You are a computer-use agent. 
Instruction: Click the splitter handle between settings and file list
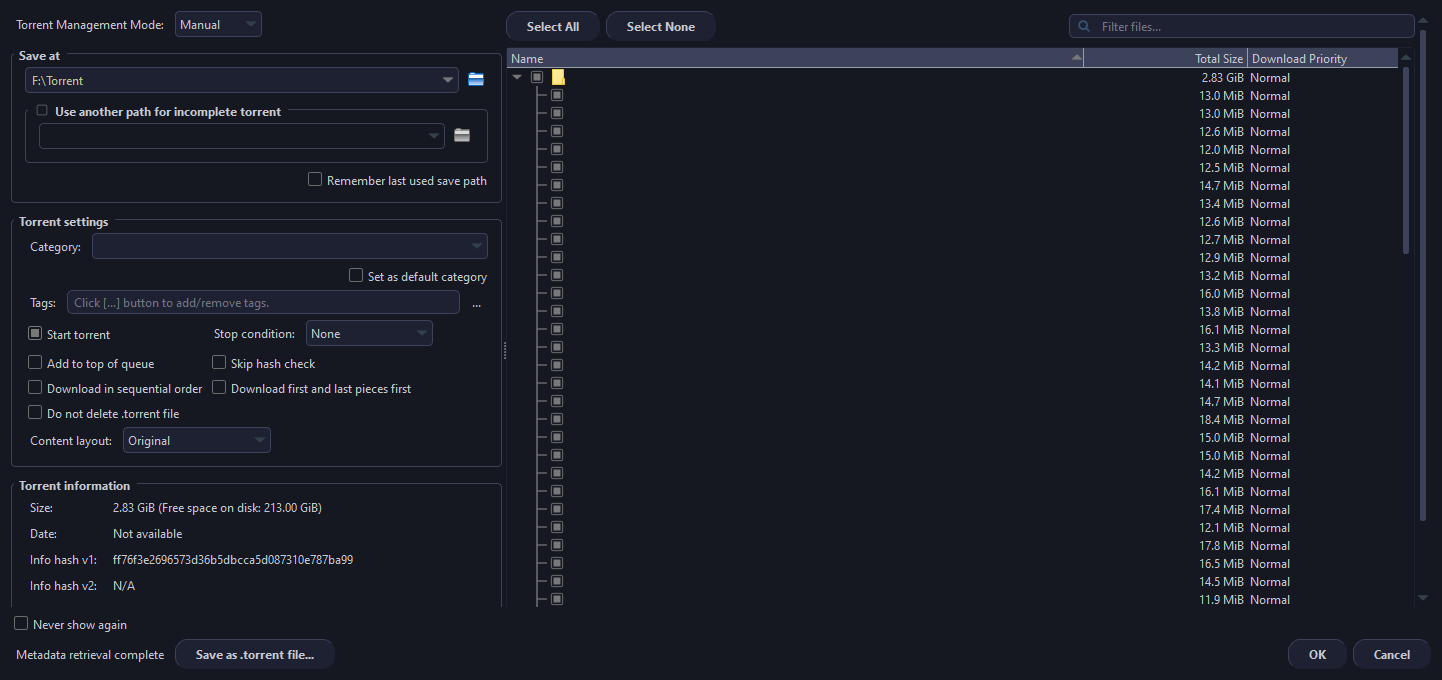click(505, 350)
